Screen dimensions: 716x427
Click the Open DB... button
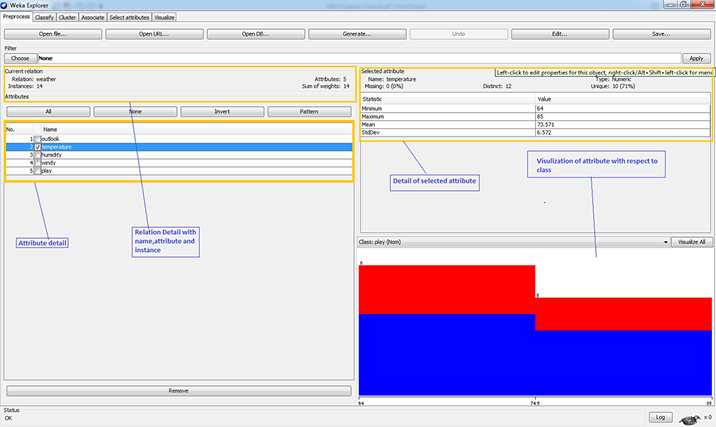256,34
